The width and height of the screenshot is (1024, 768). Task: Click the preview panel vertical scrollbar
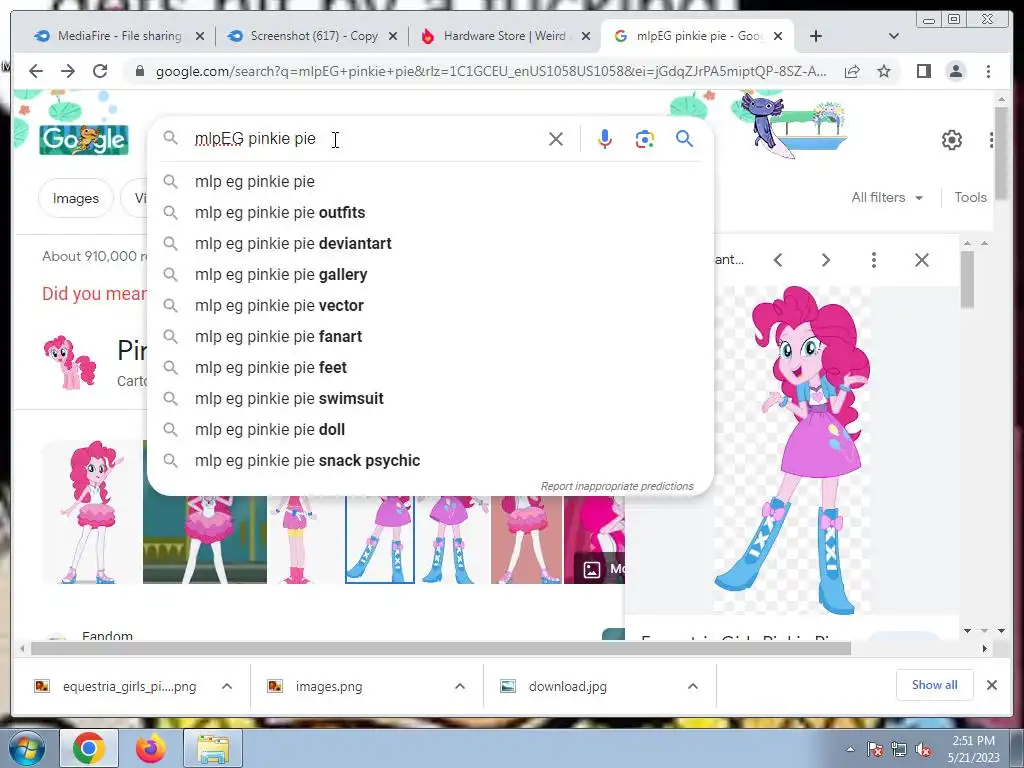point(967,280)
